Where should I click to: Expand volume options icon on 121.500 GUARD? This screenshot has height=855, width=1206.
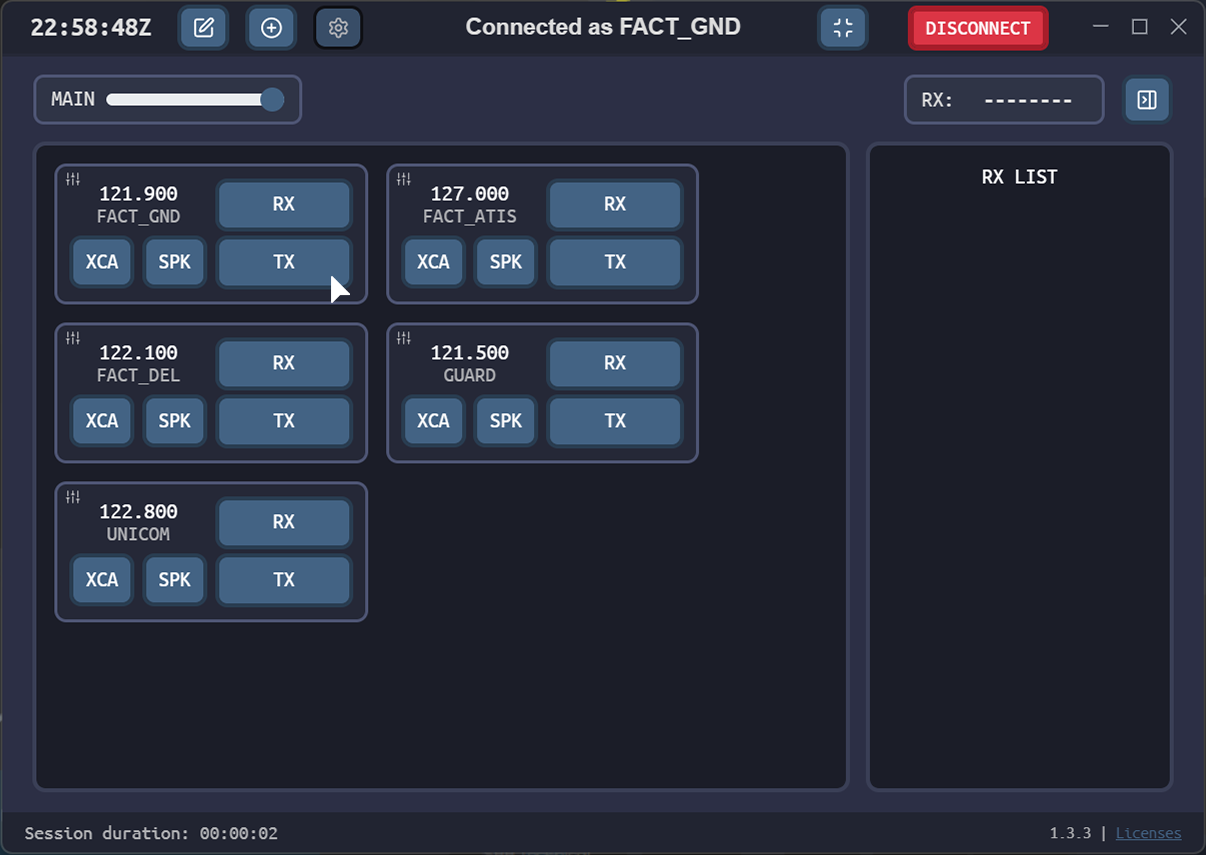404,338
